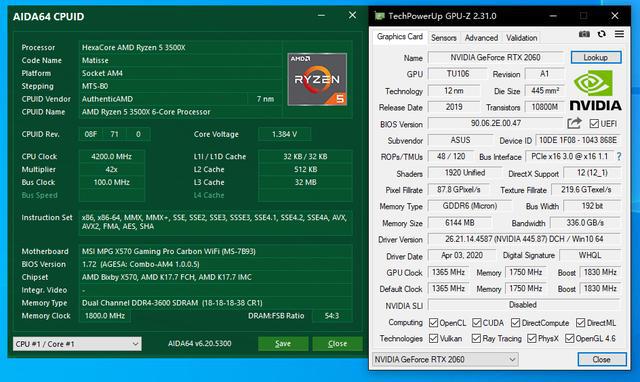
Task: Minimize the GPU-Z window
Action: point(553,16)
